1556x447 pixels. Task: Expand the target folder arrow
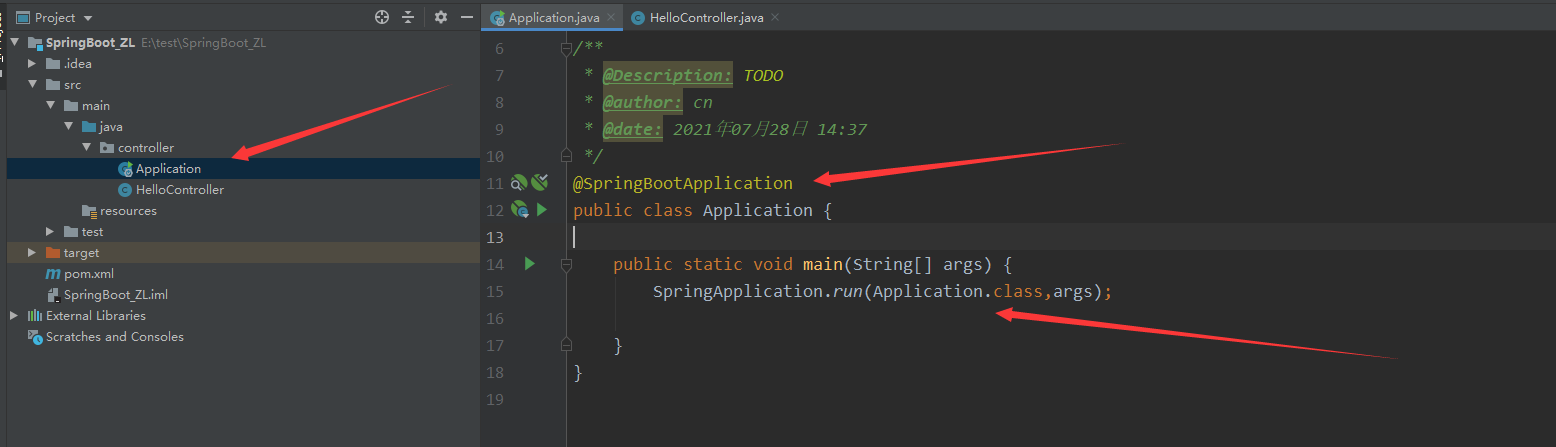pos(32,253)
